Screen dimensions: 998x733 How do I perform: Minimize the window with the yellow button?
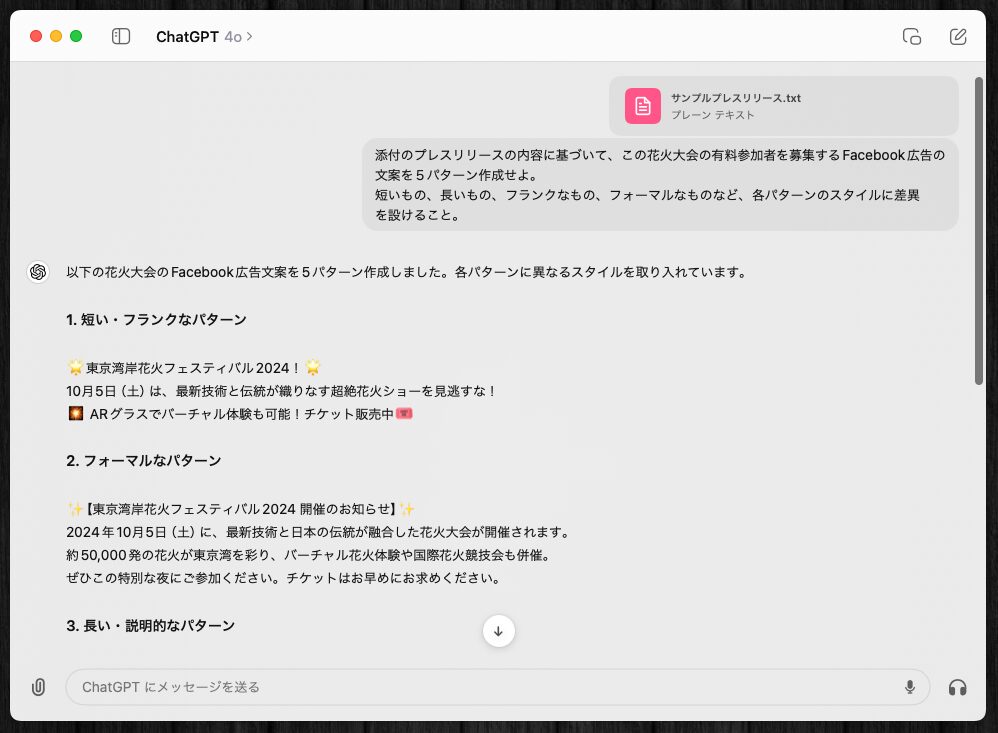[56, 37]
